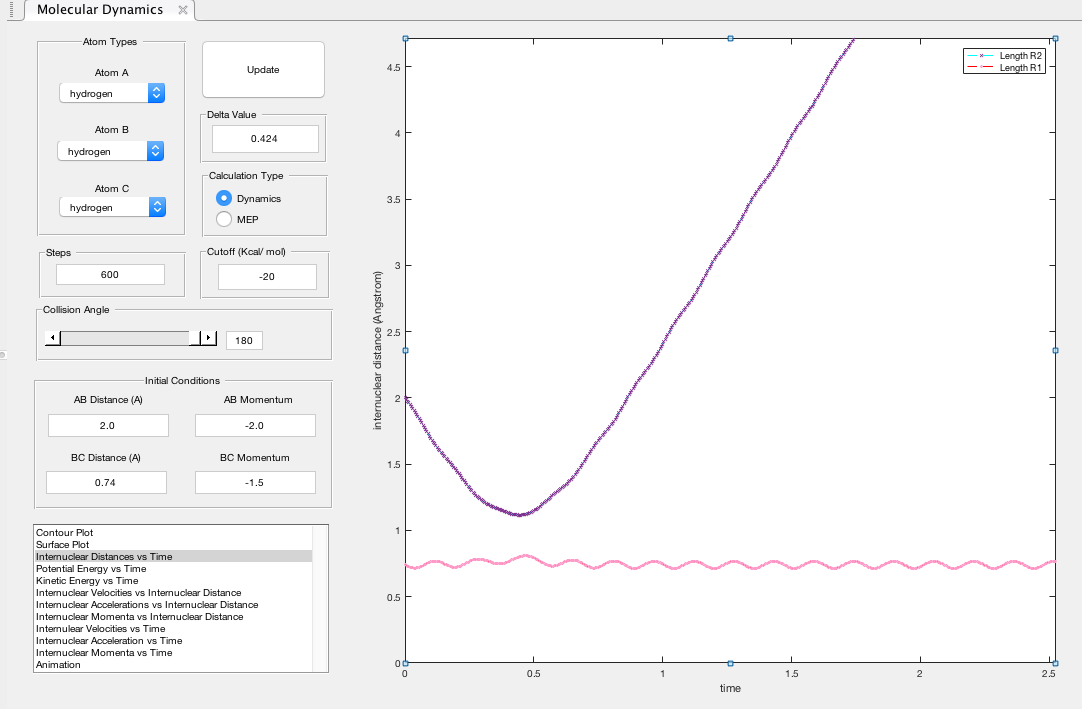Click the tab bar drag grip icon
The width and height of the screenshot is (1082, 709).
pyautogui.click(x=12, y=9)
